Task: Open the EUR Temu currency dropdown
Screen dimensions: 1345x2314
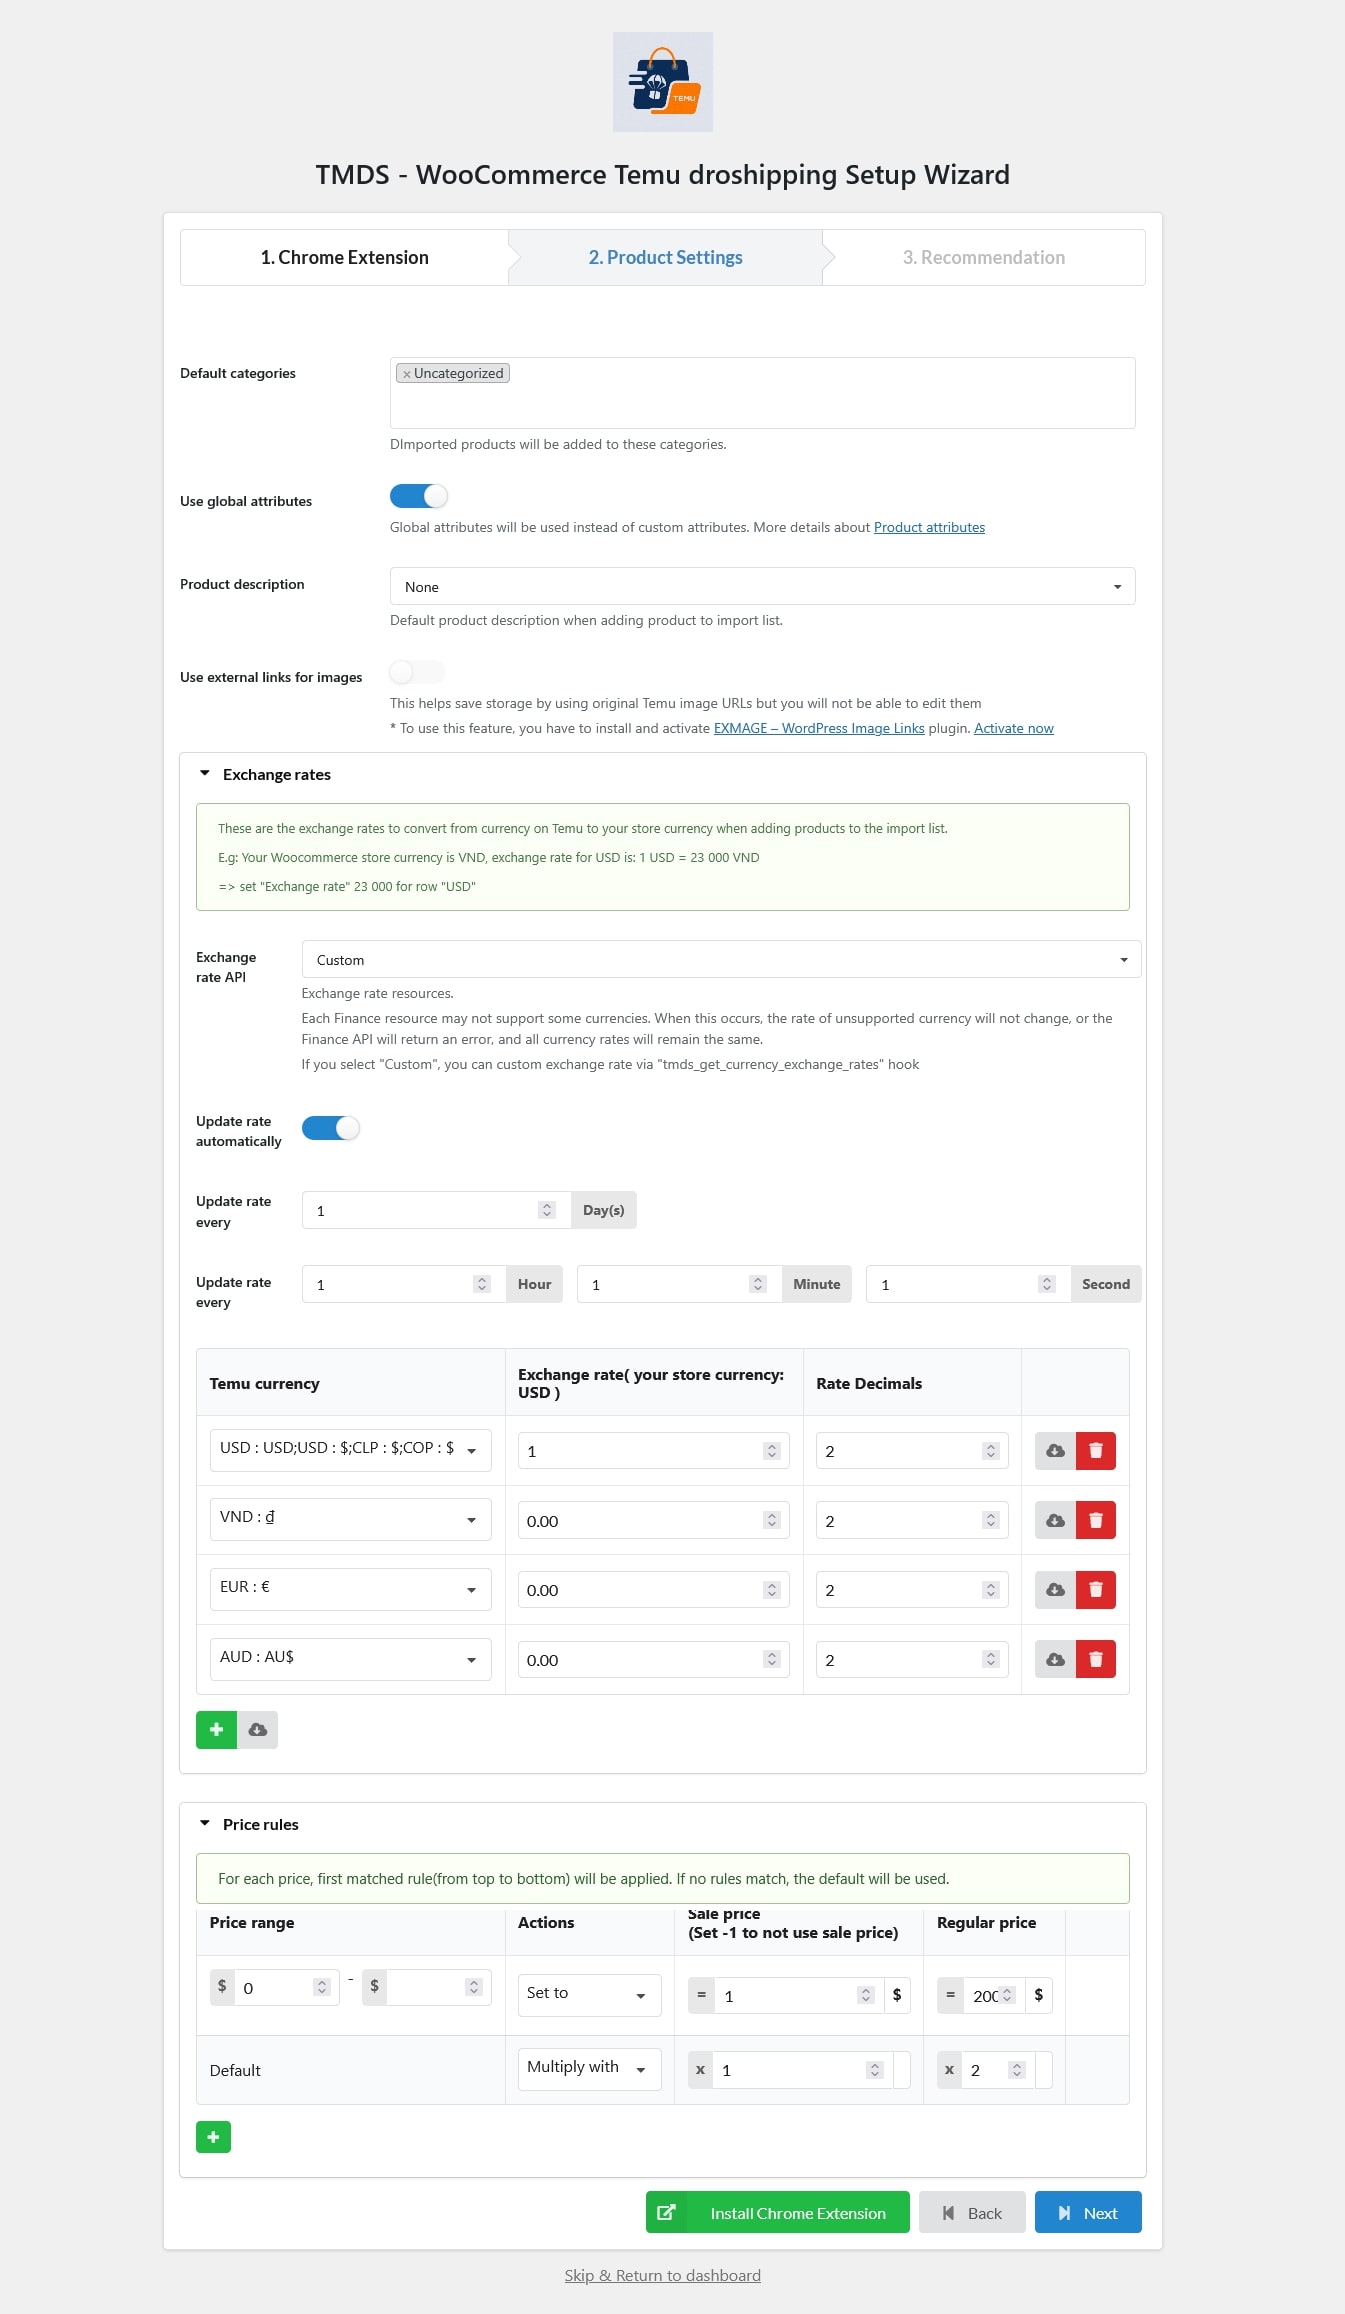Action: (x=350, y=1589)
